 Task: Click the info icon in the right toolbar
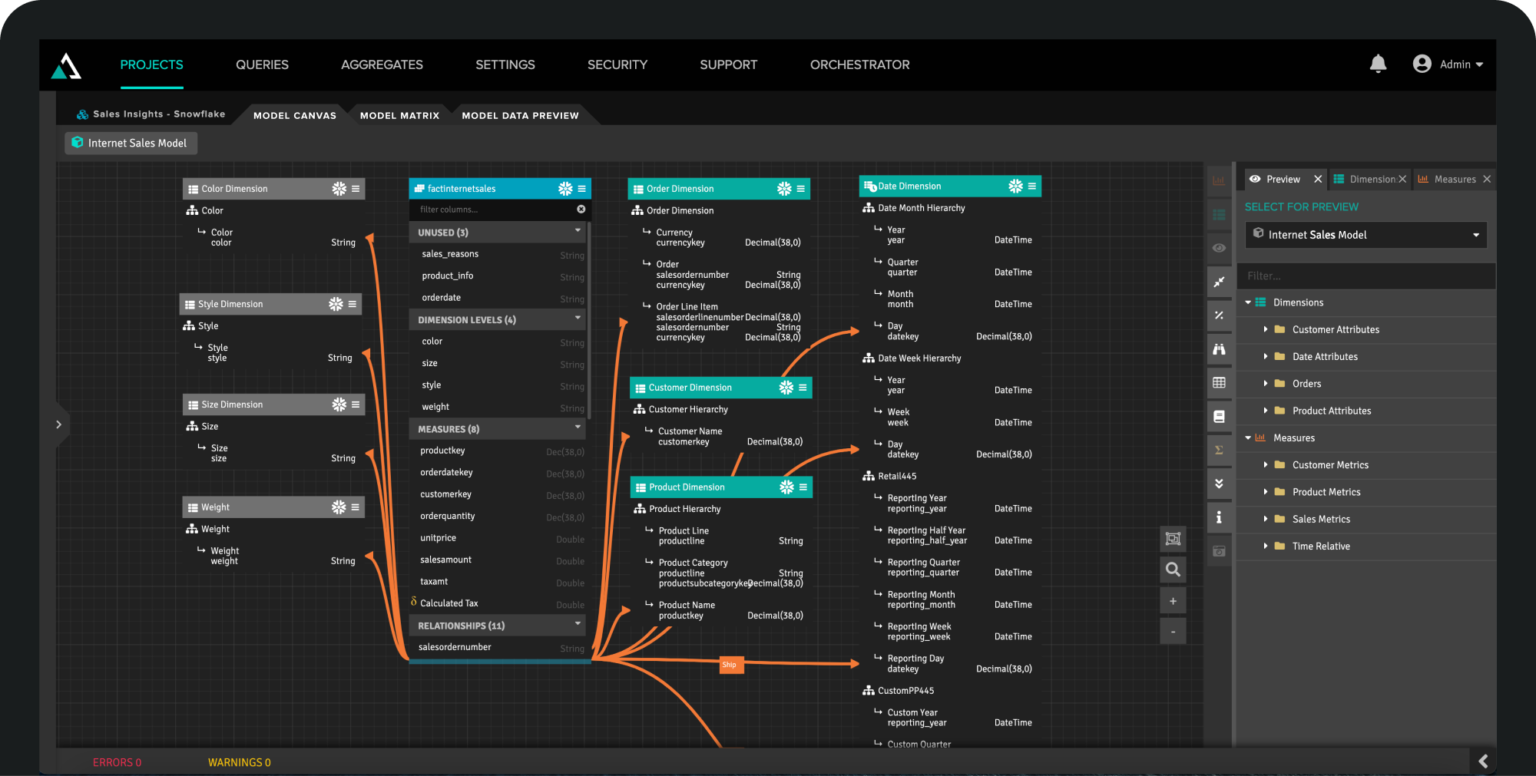point(1219,516)
